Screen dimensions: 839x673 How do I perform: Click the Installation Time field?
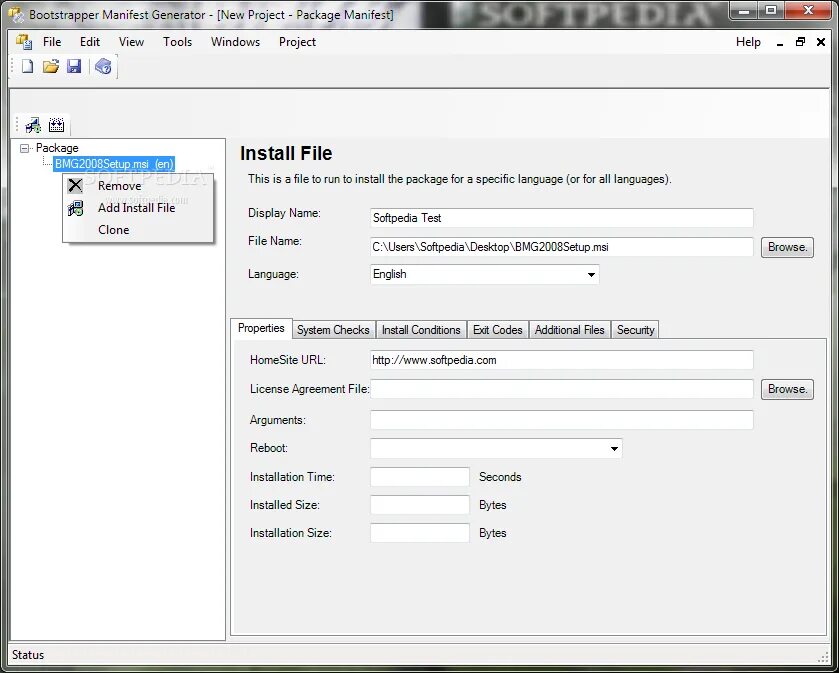point(420,477)
